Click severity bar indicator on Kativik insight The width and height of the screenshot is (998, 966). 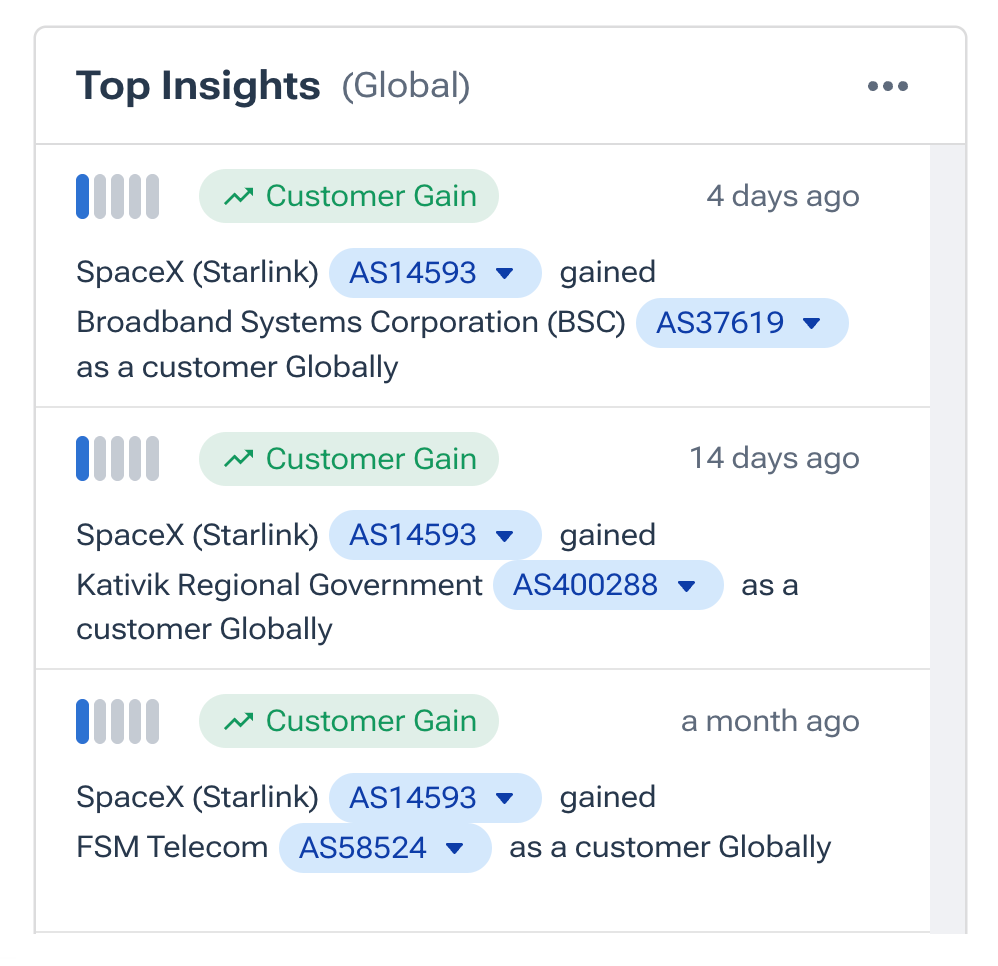pyautogui.click(x=117, y=459)
